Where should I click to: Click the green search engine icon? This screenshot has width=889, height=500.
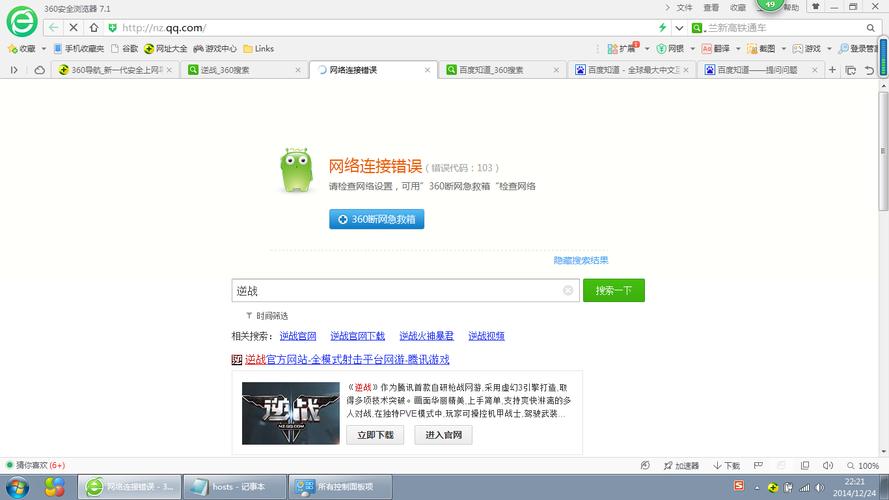point(697,28)
